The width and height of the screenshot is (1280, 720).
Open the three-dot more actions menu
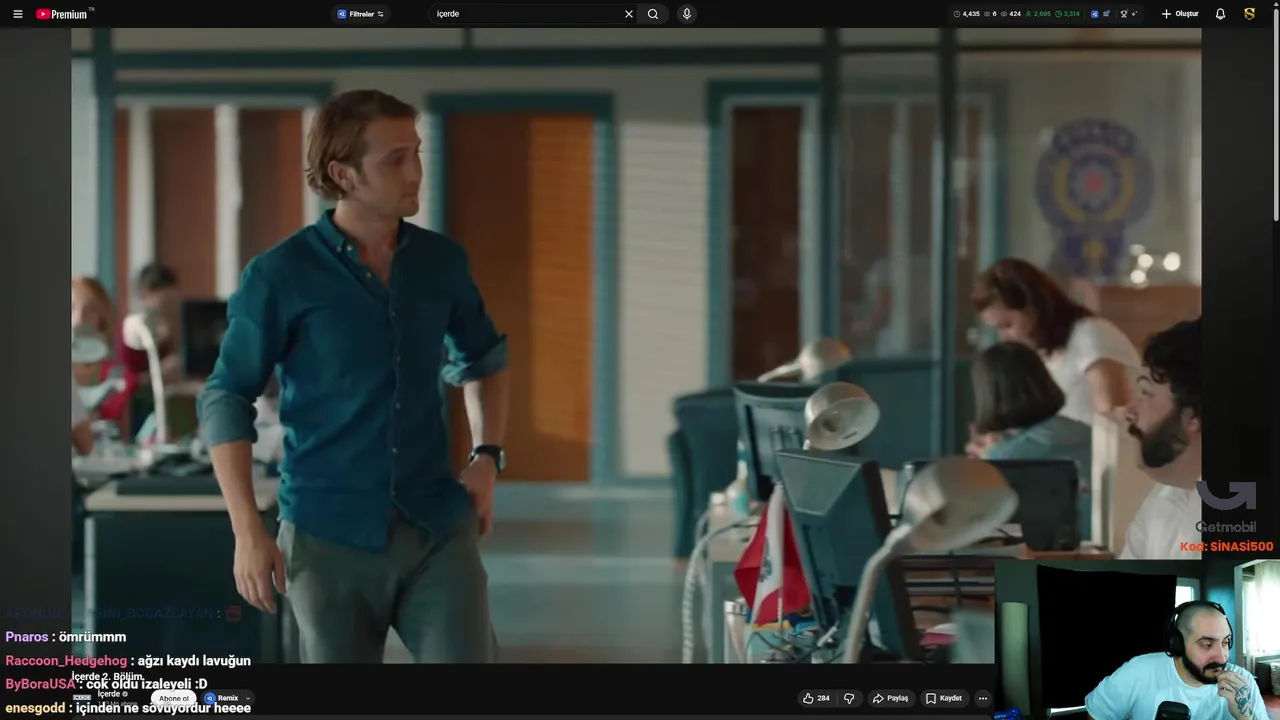[x=983, y=698]
